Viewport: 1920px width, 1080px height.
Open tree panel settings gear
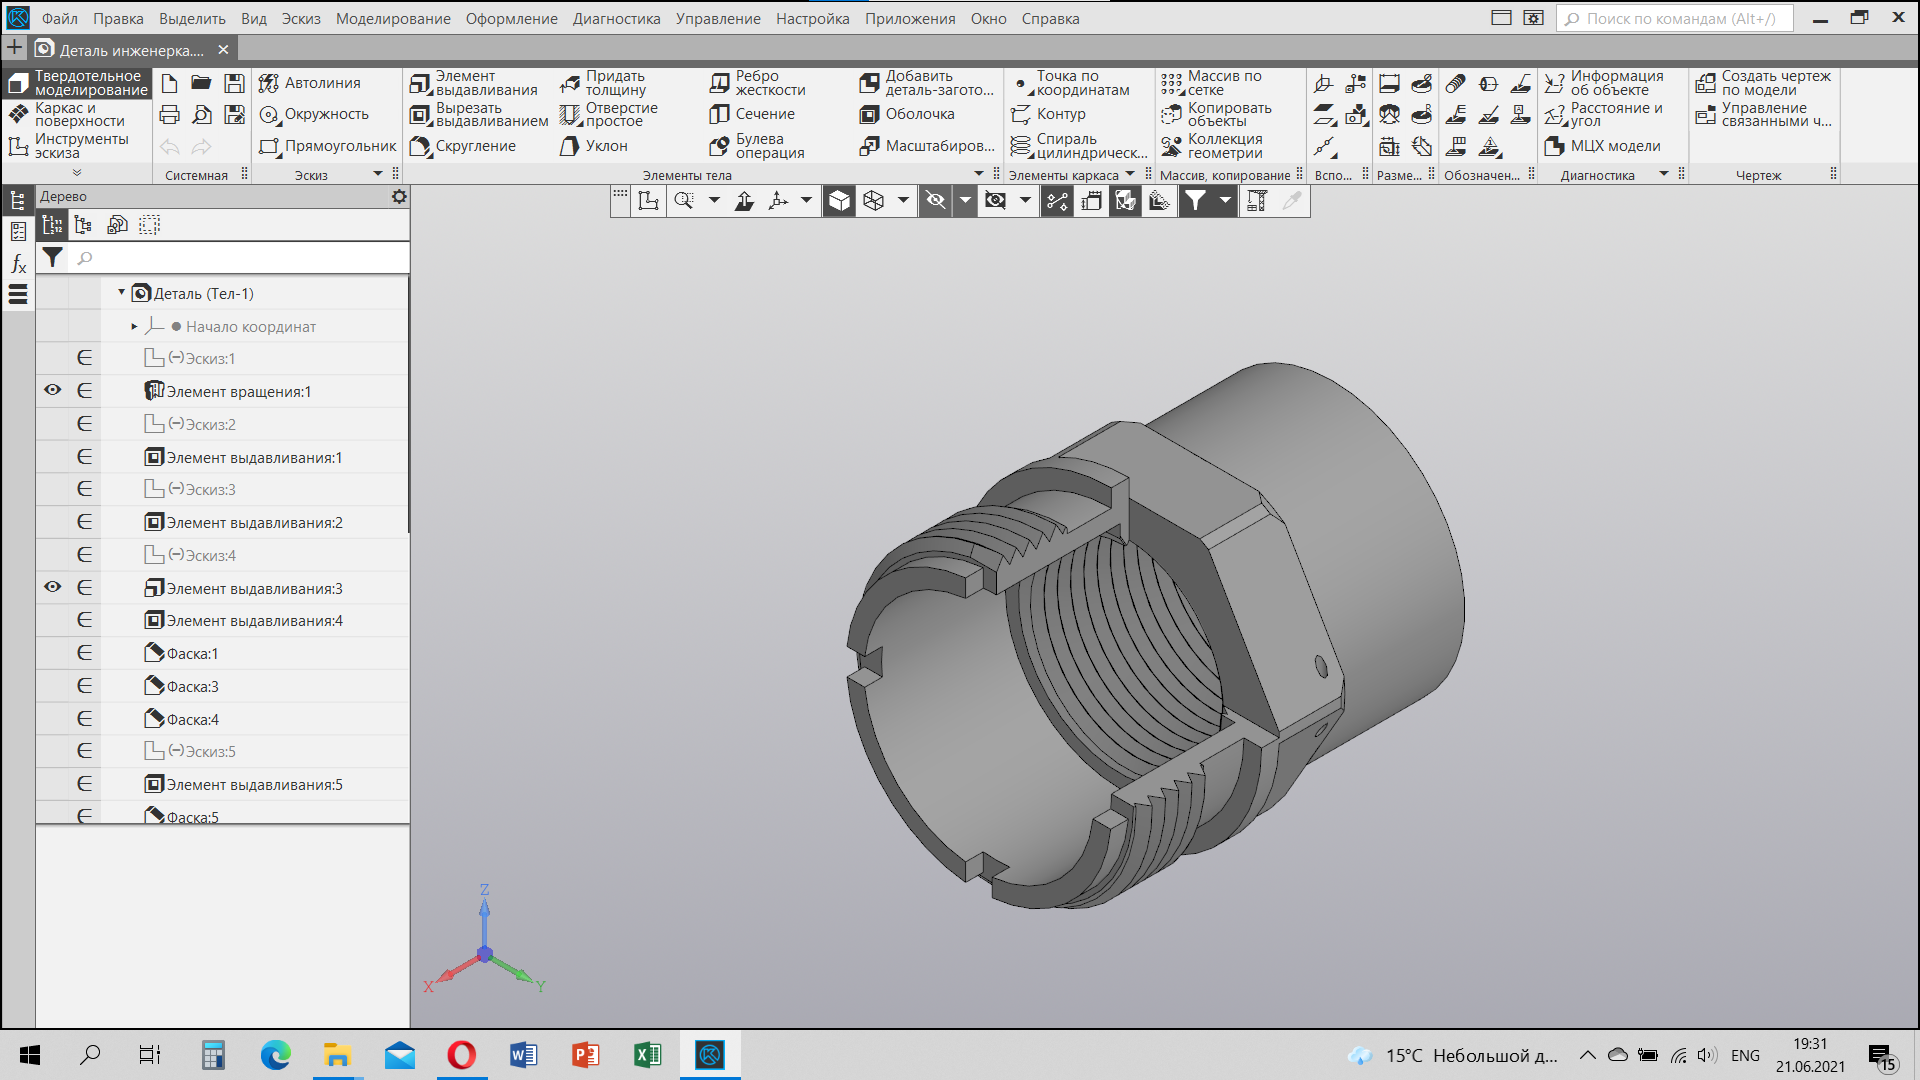coord(399,197)
